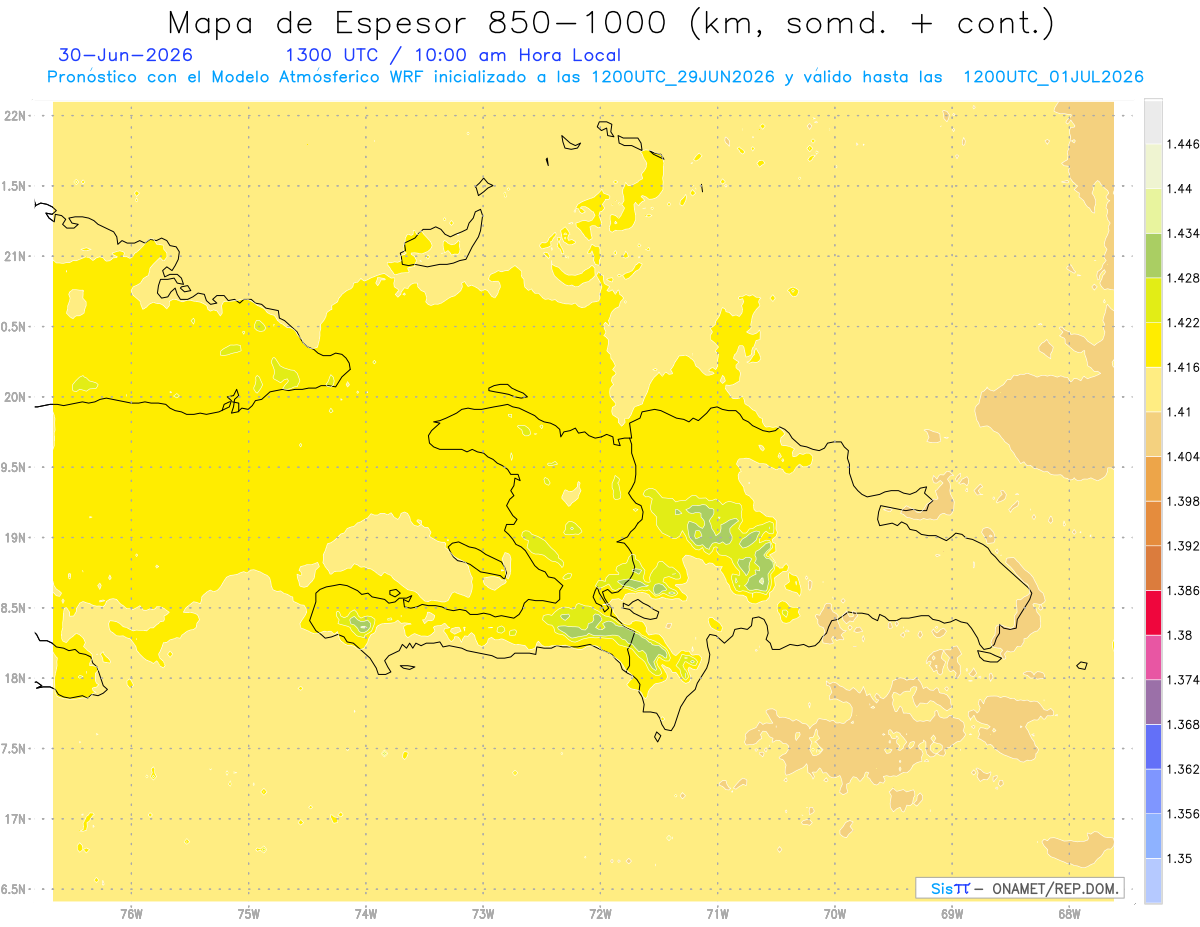Click the '70W' longitude label

point(834,915)
